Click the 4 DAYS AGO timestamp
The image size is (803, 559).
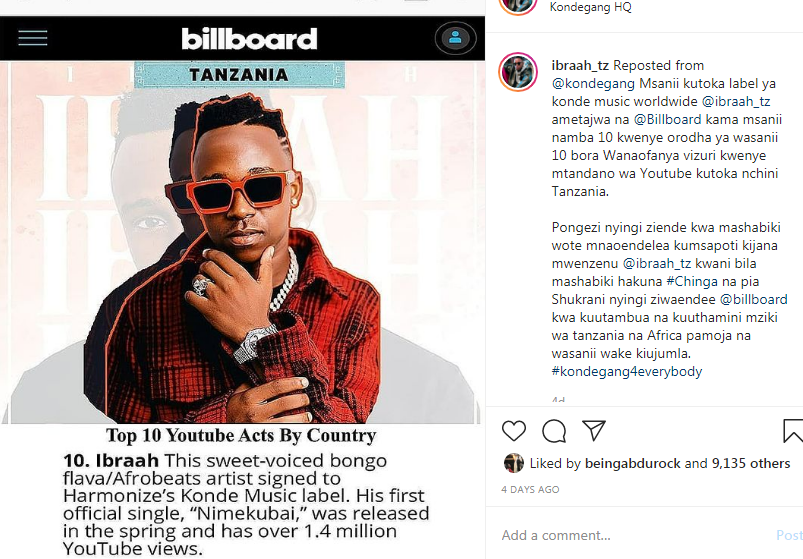coord(530,489)
